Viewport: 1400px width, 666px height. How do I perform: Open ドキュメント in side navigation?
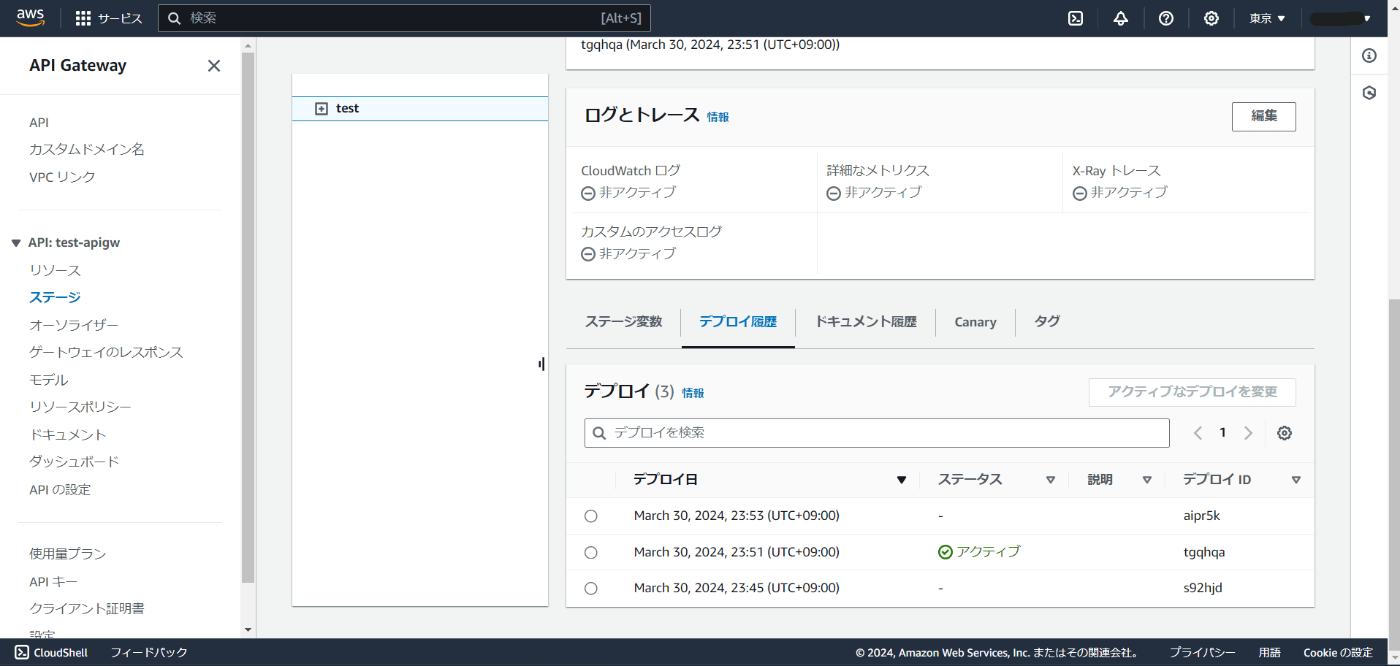68,435
